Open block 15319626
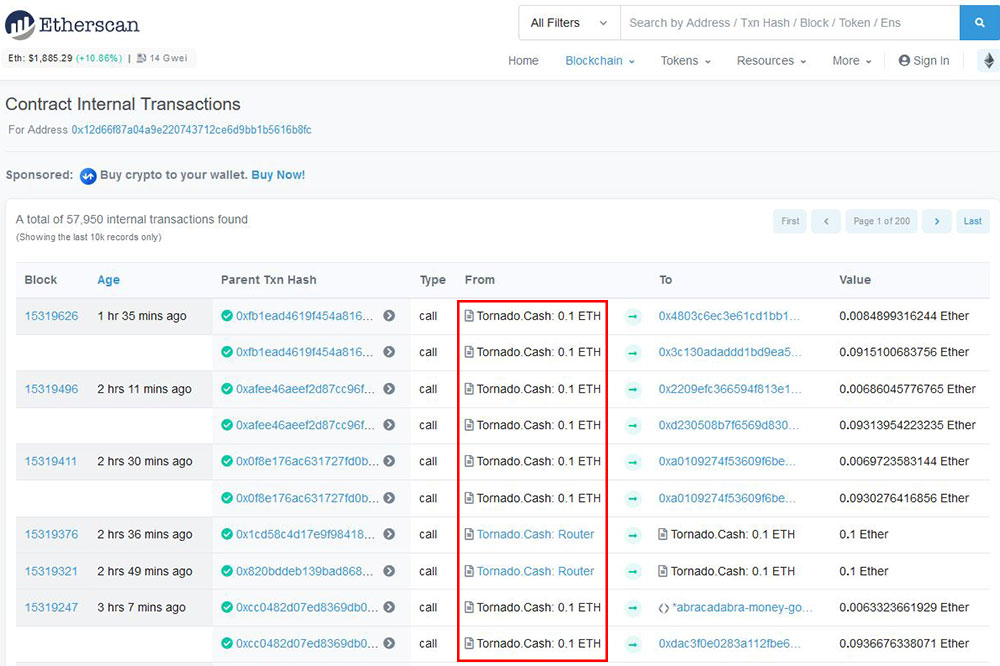This screenshot has width=1000, height=666. (x=52, y=316)
